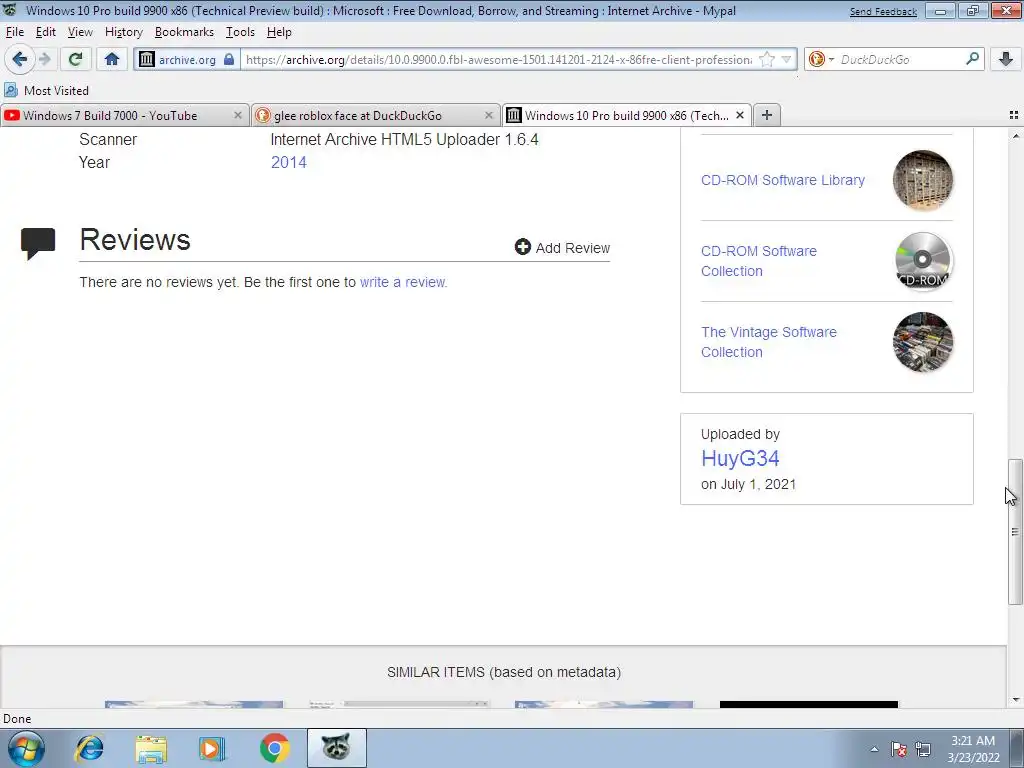Open uploader profile HuyG34
This screenshot has width=1024, height=768.
coord(740,458)
